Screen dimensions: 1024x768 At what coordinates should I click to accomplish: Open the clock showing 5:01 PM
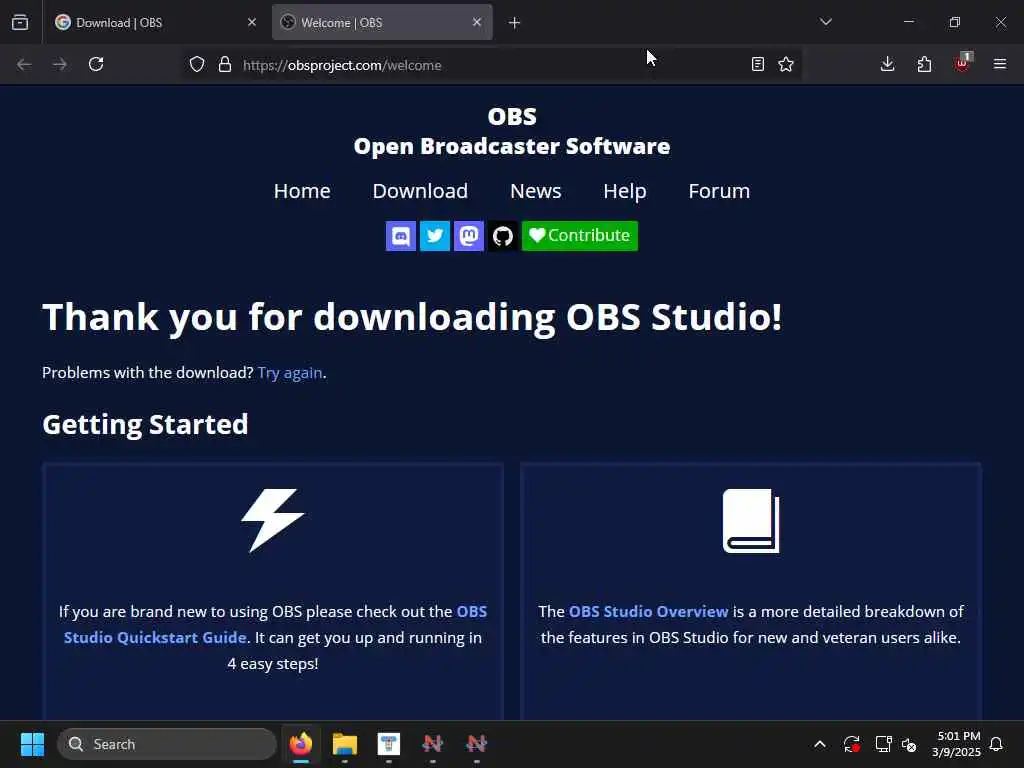[x=957, y=744]
